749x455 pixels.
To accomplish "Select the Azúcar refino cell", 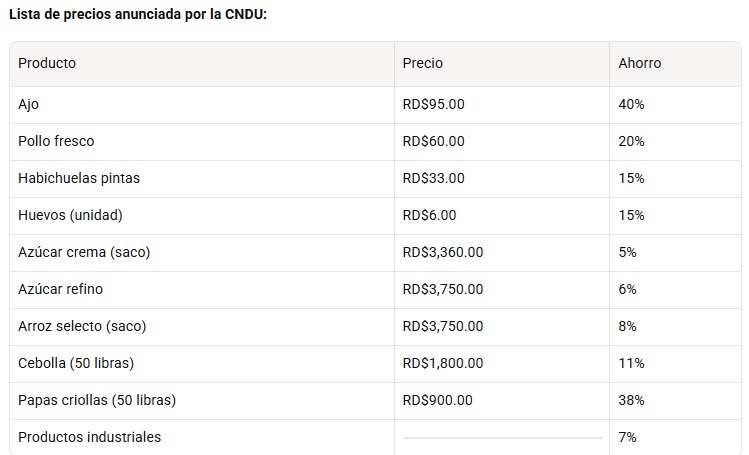I will pyautogui.click(x=60, y=289).
